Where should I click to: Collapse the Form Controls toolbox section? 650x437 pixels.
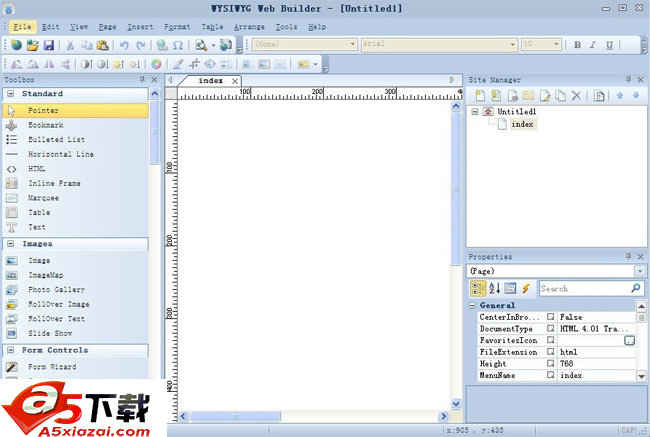click(11, 350)
